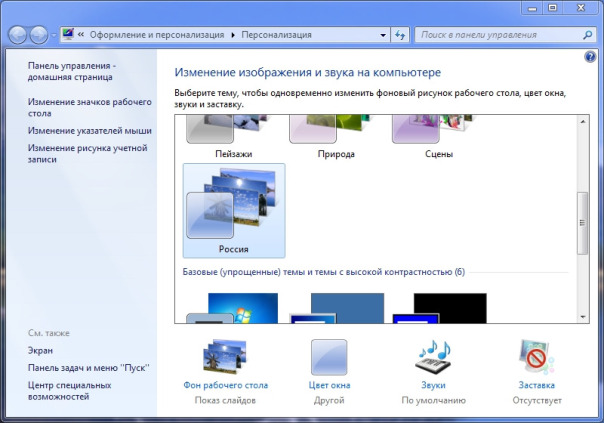Screen dimensions: 604x423
Task: Select 'Персонализация' breadcrumb segment
Action: point(276,35)
